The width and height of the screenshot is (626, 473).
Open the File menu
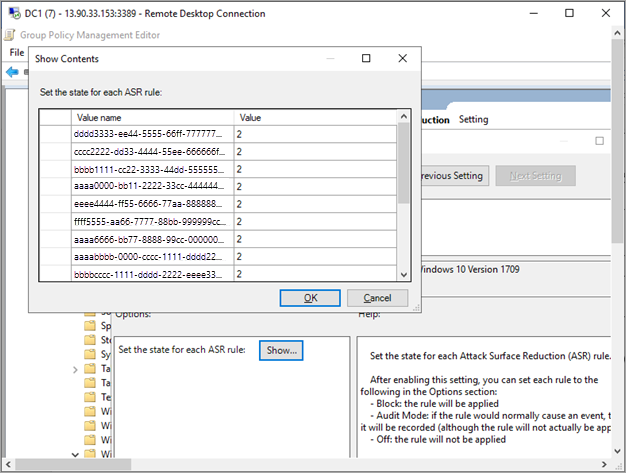pos(17,53)
